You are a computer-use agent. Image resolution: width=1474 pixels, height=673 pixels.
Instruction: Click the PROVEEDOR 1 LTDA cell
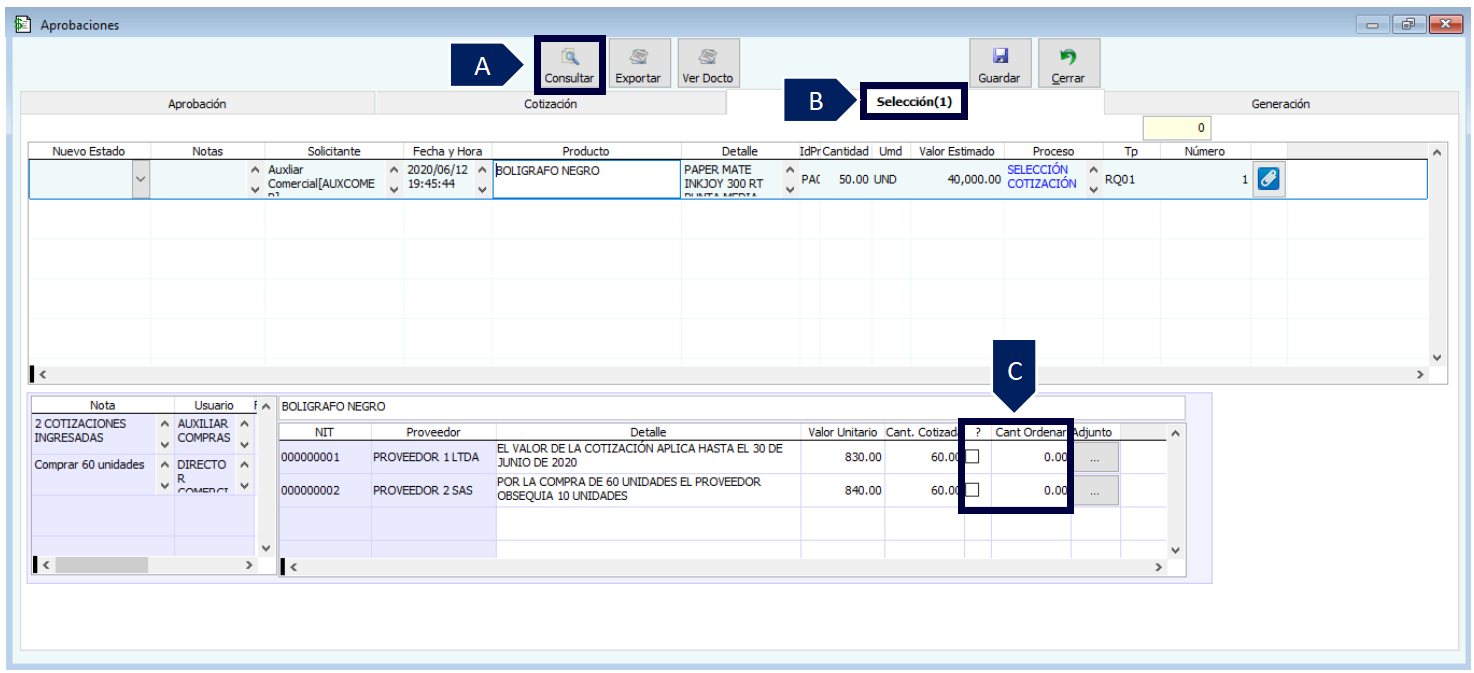[433, 457]
